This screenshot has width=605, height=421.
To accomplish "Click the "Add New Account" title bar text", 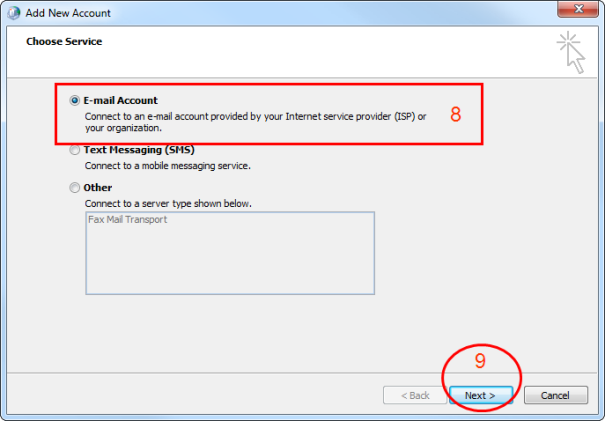I will tap(69, 12).
